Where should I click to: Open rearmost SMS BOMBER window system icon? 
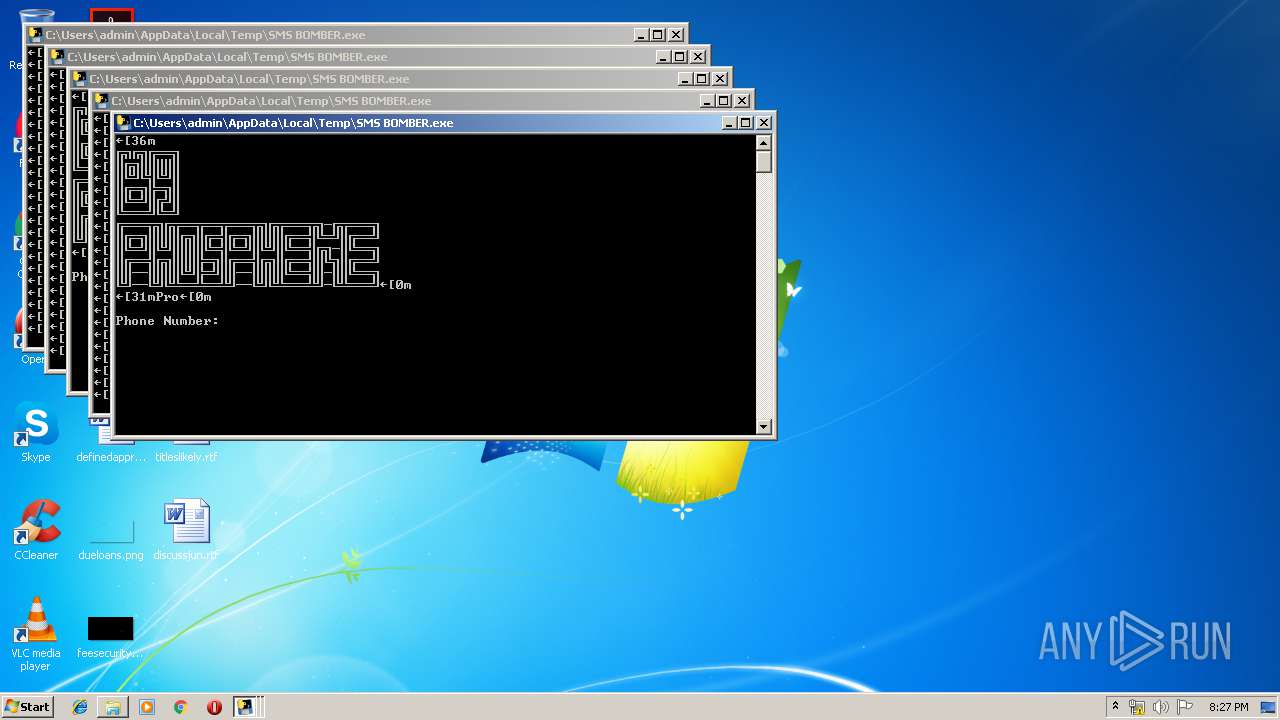tap(35, 35)
